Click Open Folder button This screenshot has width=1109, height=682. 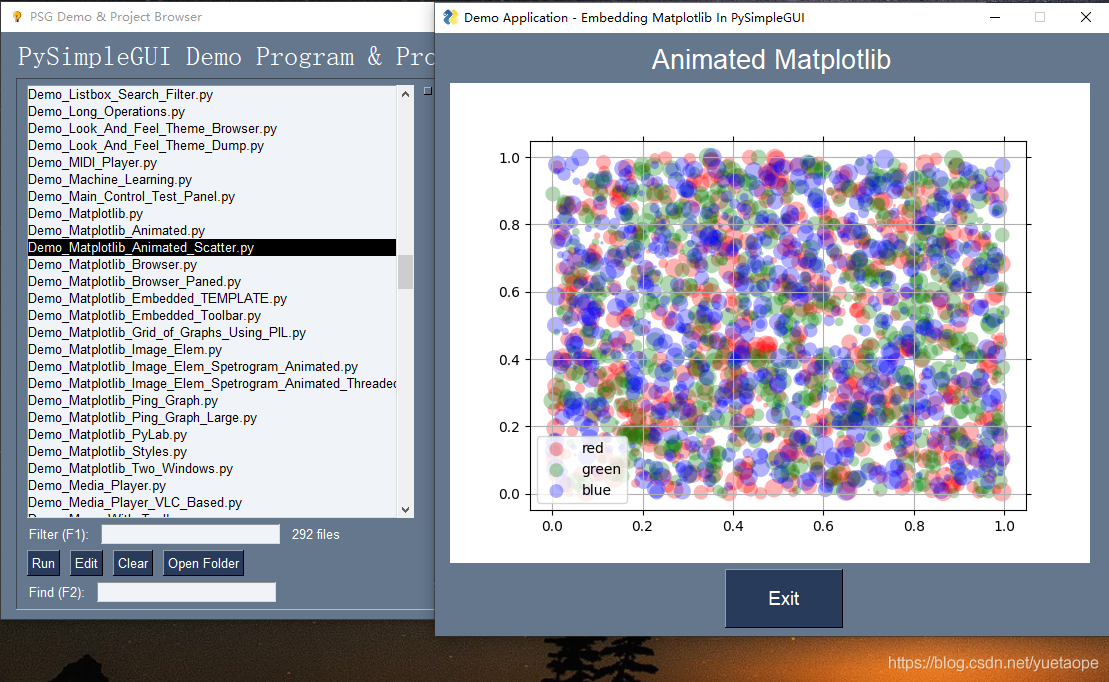click(204, 563)
